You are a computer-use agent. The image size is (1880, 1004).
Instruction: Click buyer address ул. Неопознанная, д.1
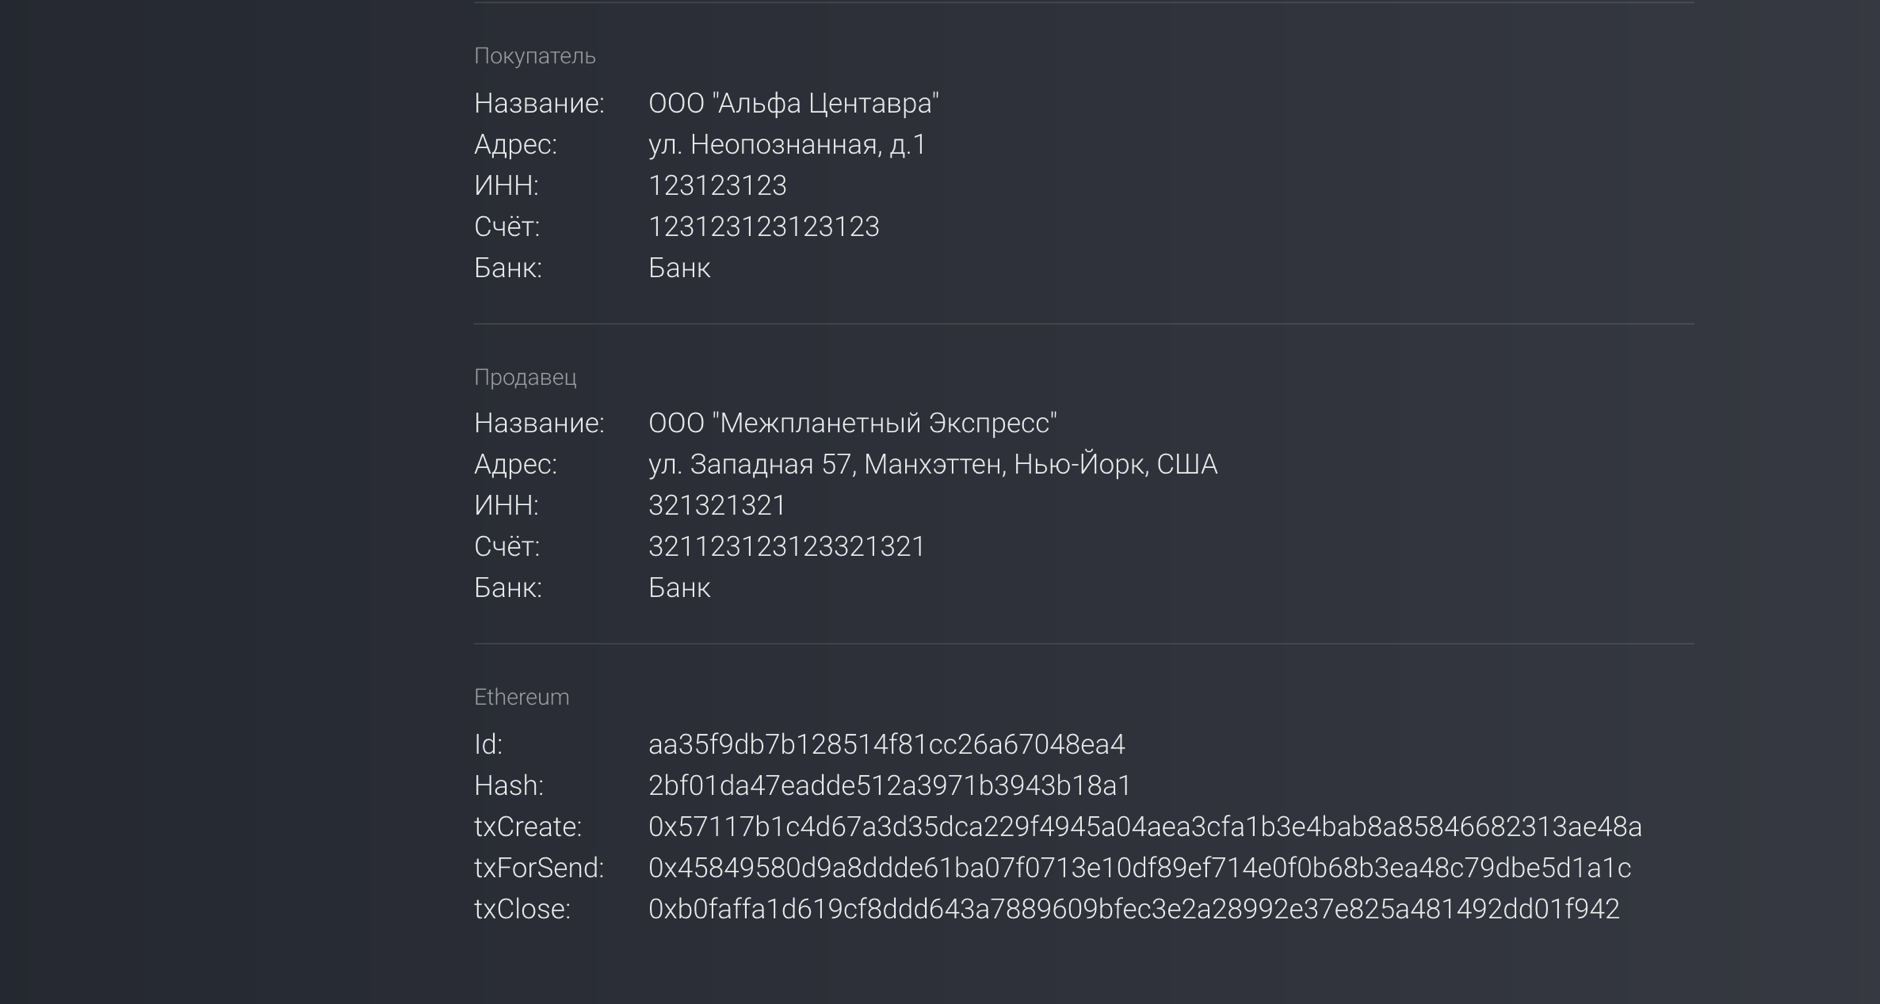coord(787,145)
